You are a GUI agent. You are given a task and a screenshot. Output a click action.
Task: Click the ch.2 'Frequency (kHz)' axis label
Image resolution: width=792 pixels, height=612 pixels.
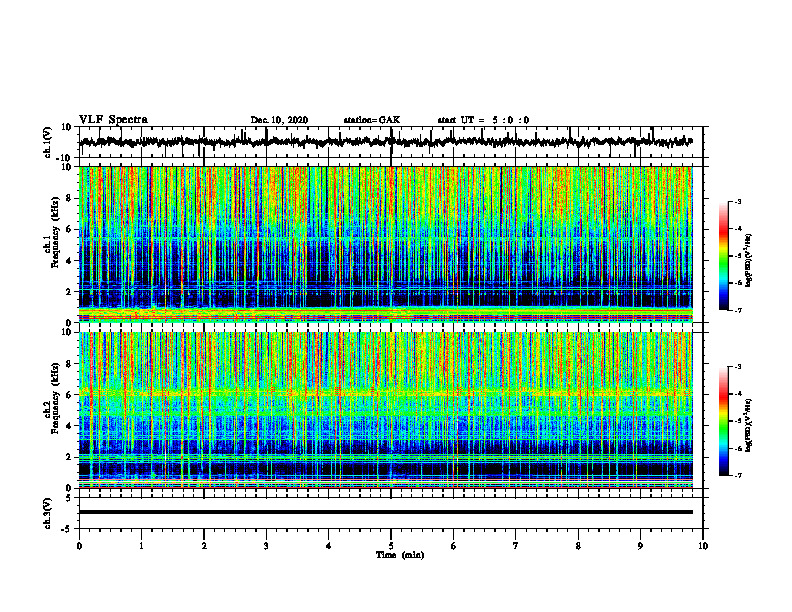[x=56, y=398]
